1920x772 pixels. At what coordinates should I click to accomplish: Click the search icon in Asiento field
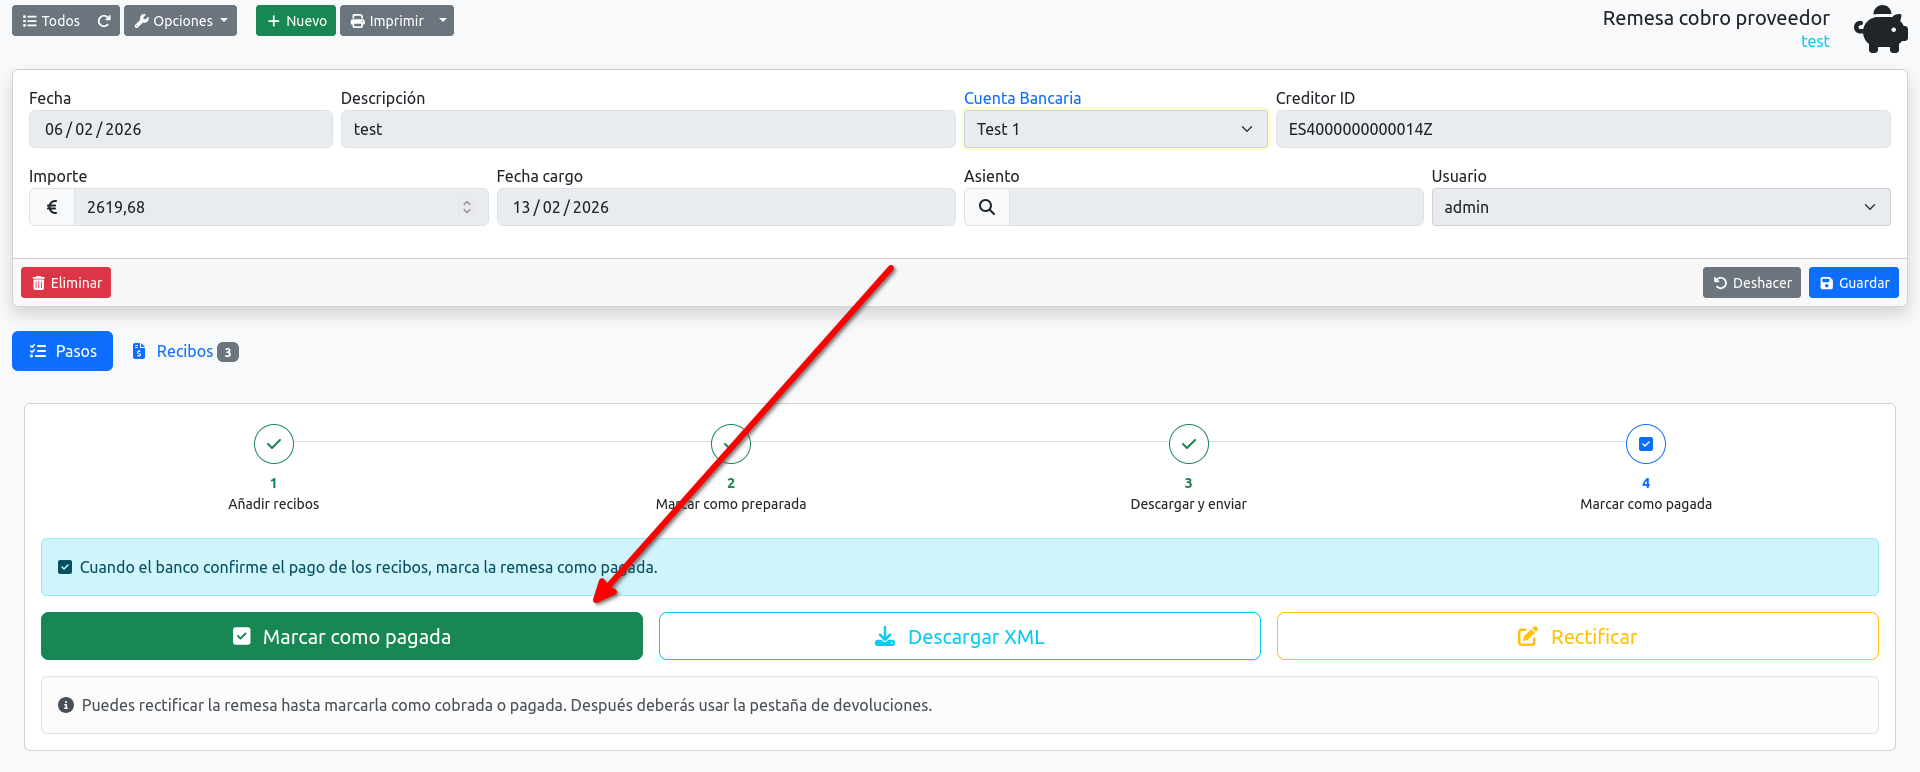click(986, 207)
